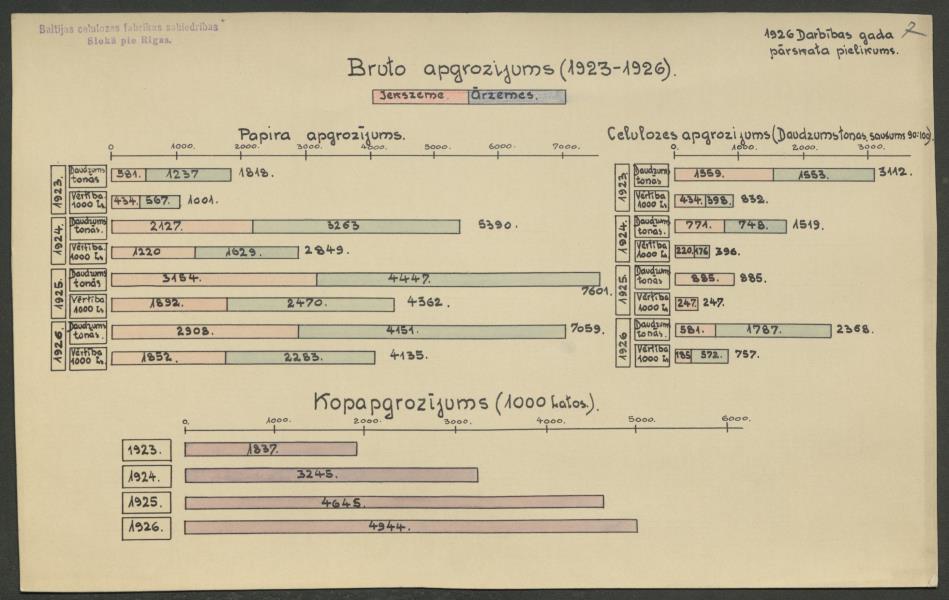Select the purple bar labeled 3245
The image size is (949, 600).
point(331,475)
